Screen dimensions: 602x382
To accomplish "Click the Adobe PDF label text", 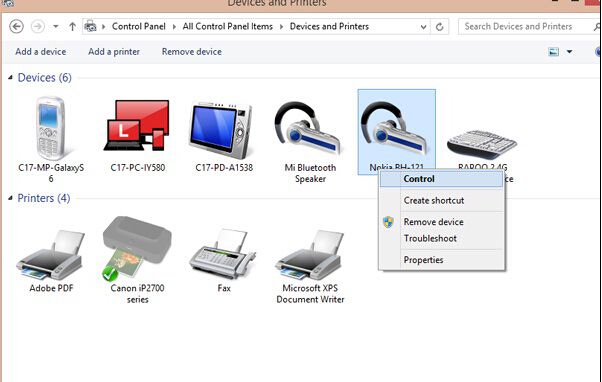I will [x=51, y=288].
